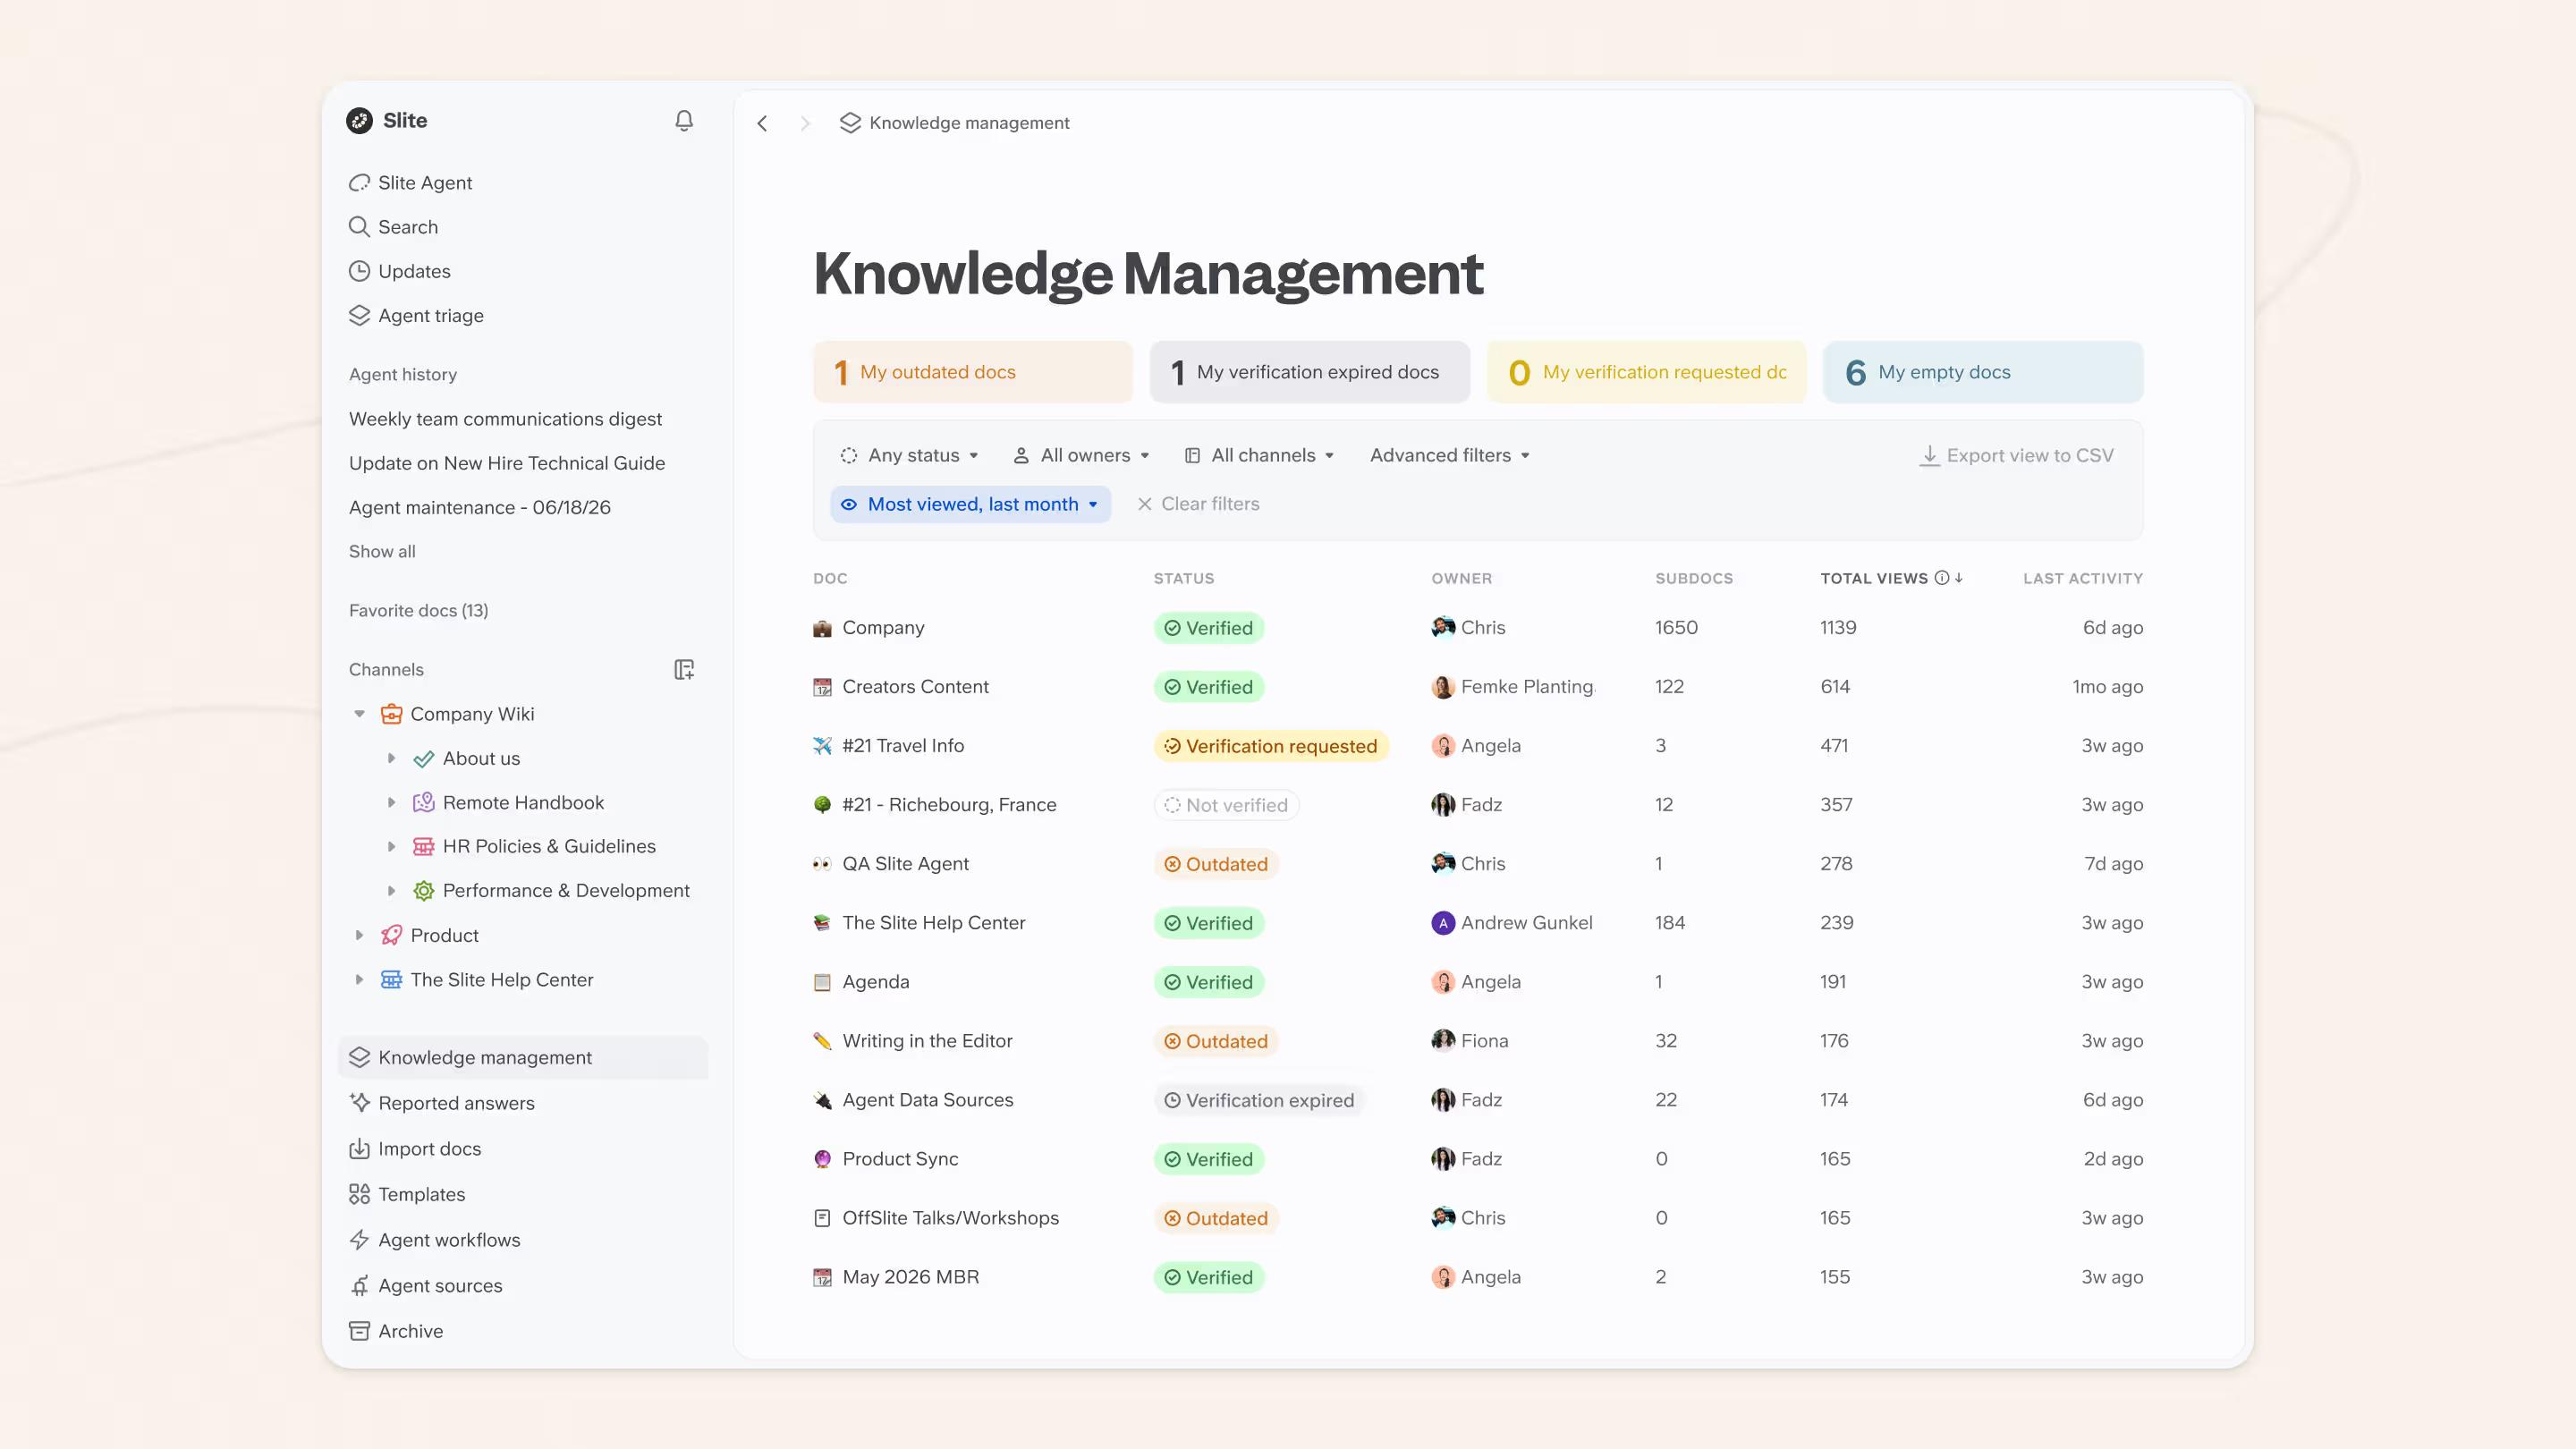Expand the About us tree item
2576x1449 pixels.
tap(391, 758)
